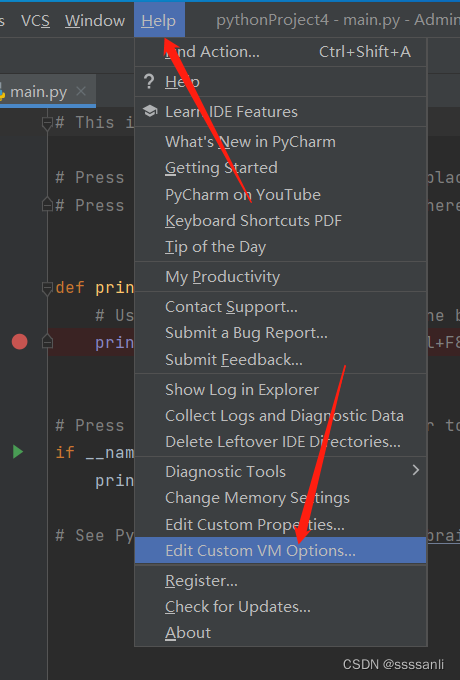Select Collect Logs and Diagnostic Data

281,415
